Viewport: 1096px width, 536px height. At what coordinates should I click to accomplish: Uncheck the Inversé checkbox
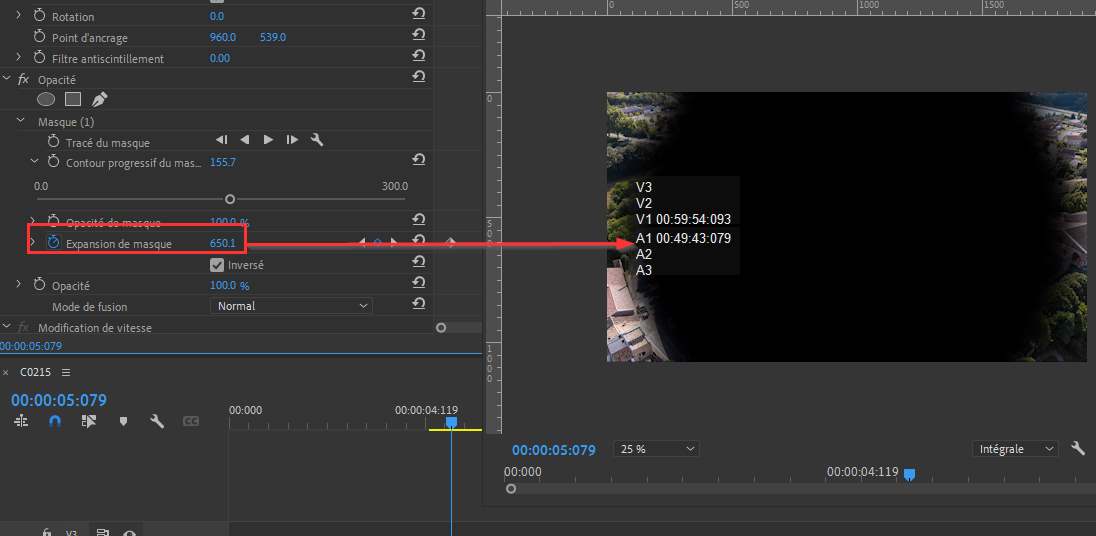coord(217,265)
